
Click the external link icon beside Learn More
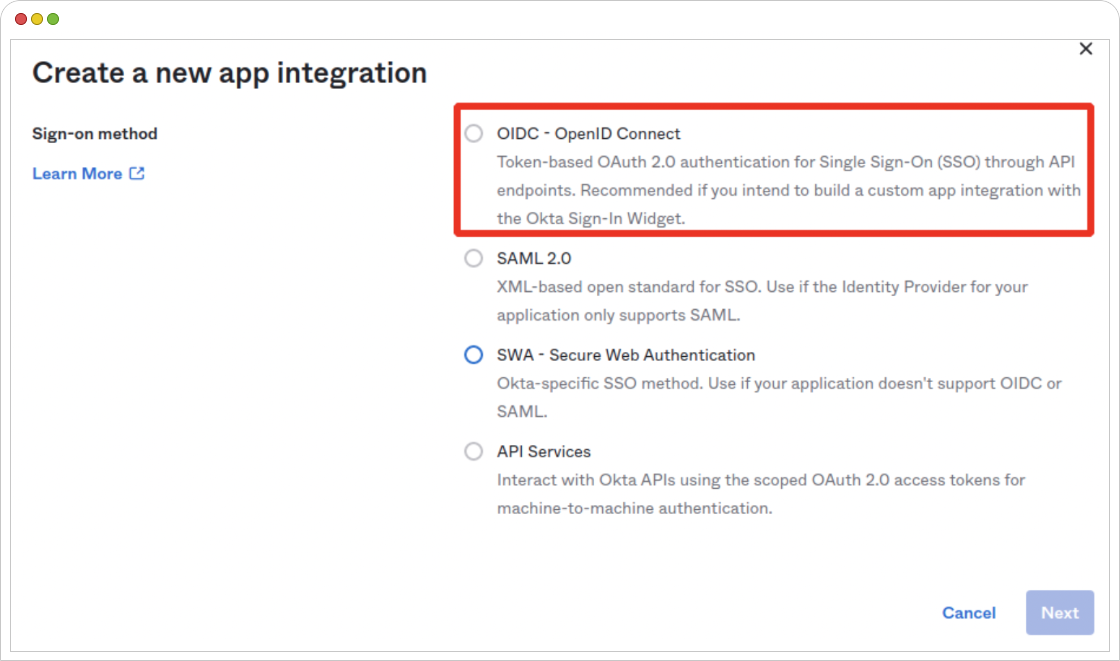click(x=136, y=174)
